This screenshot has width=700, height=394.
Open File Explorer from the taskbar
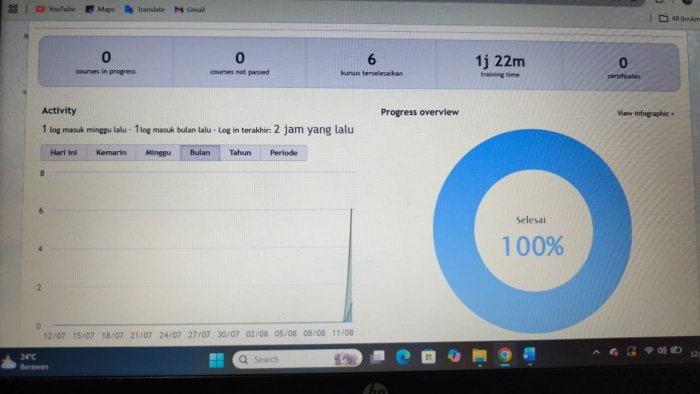click(x=479, y=356)
